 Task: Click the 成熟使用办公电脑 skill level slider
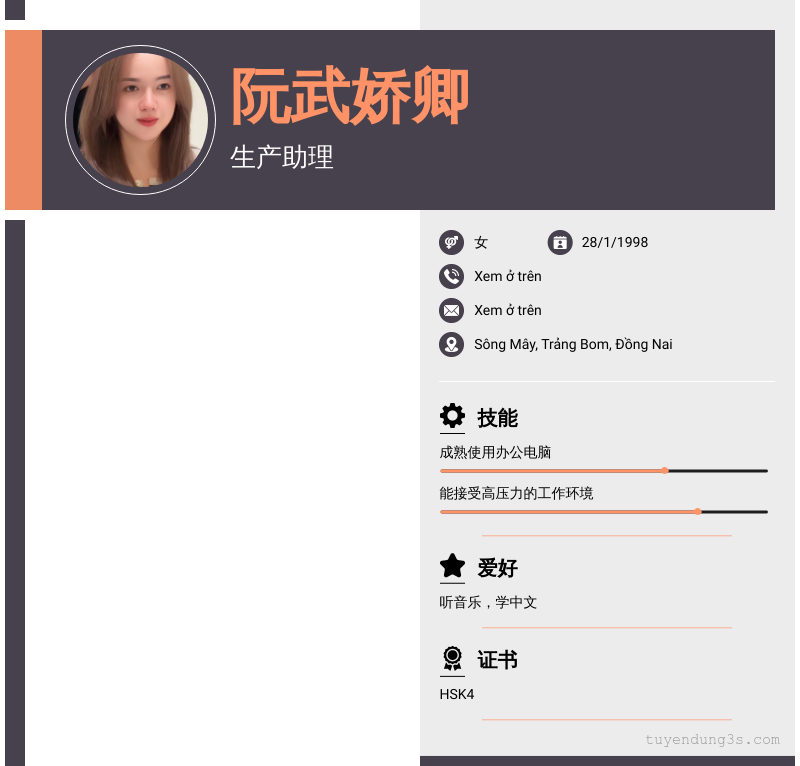(603, 470)
